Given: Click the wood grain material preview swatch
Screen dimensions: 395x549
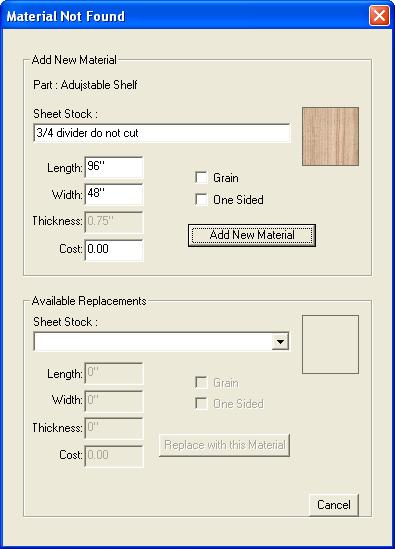Looking at the screenshot, I should point(330,136).
